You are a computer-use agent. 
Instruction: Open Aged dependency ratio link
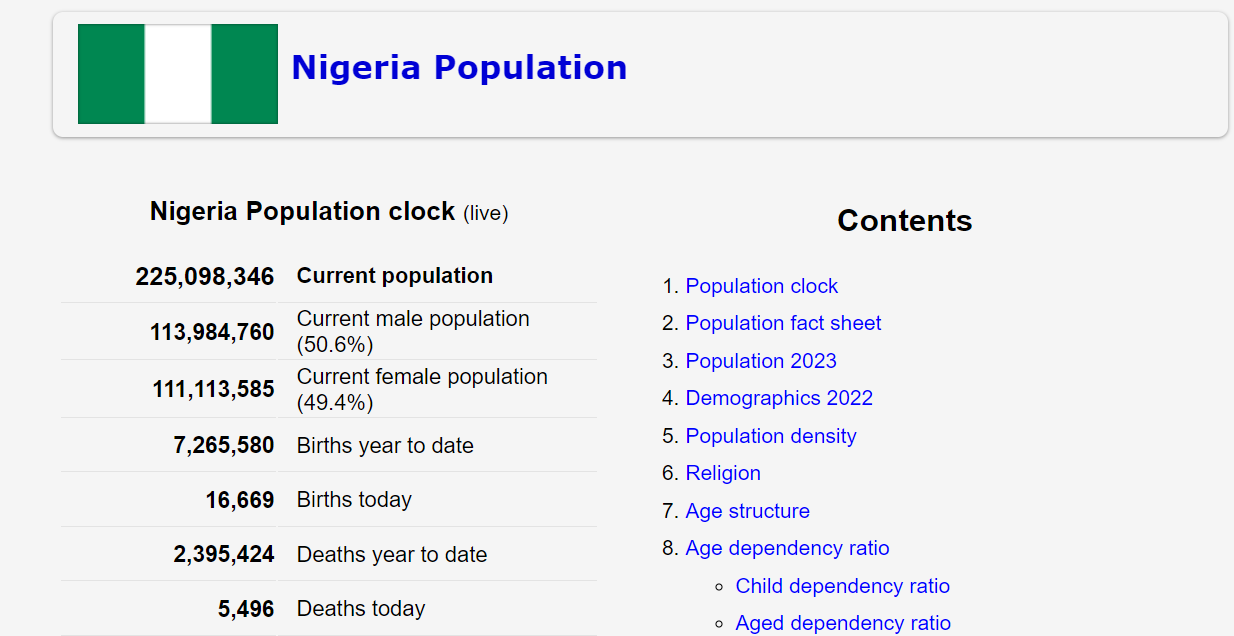pyautogui.click(x=842, y=623)
